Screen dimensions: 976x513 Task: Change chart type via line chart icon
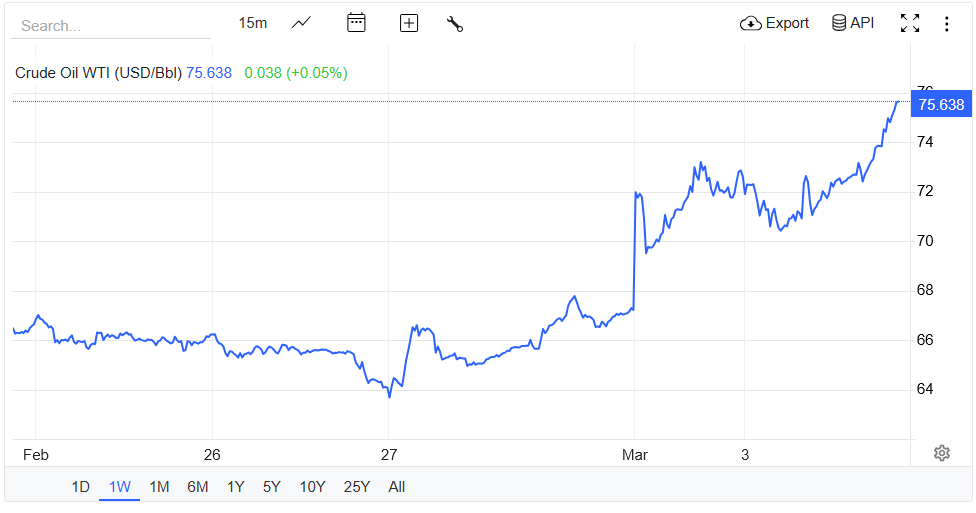tap(301, 24)
